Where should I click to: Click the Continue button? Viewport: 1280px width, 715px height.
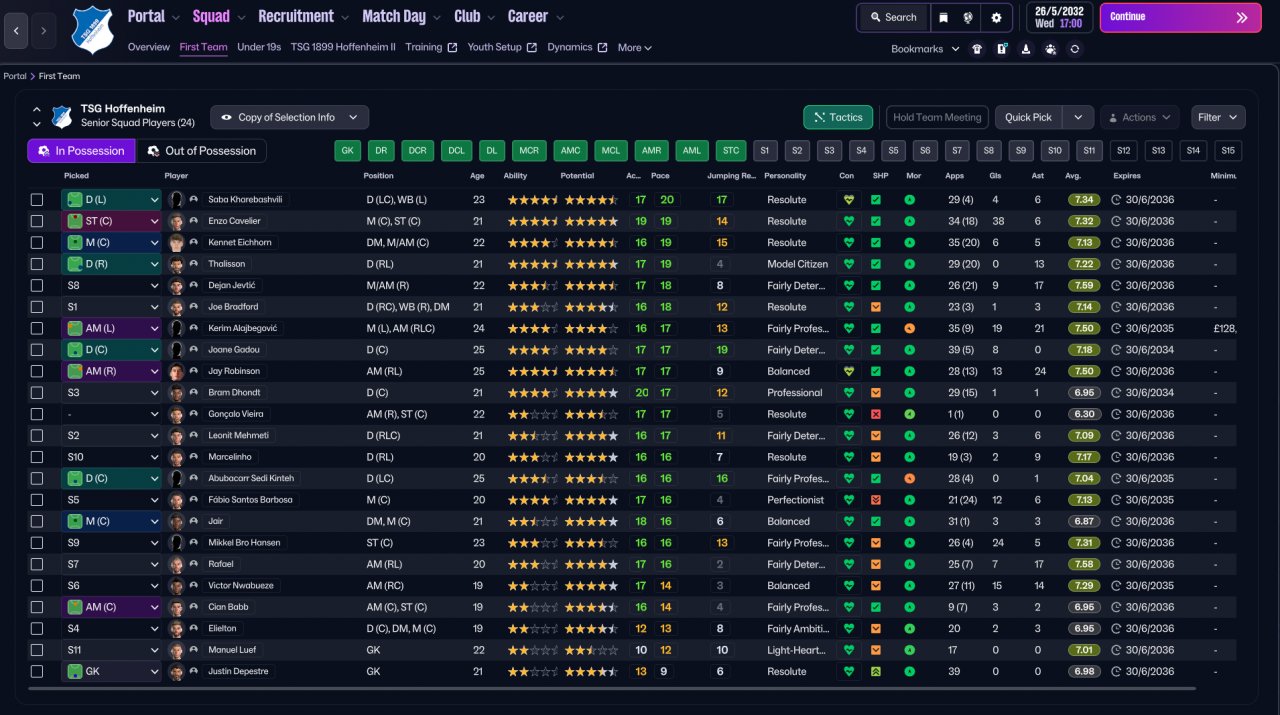1181,17
